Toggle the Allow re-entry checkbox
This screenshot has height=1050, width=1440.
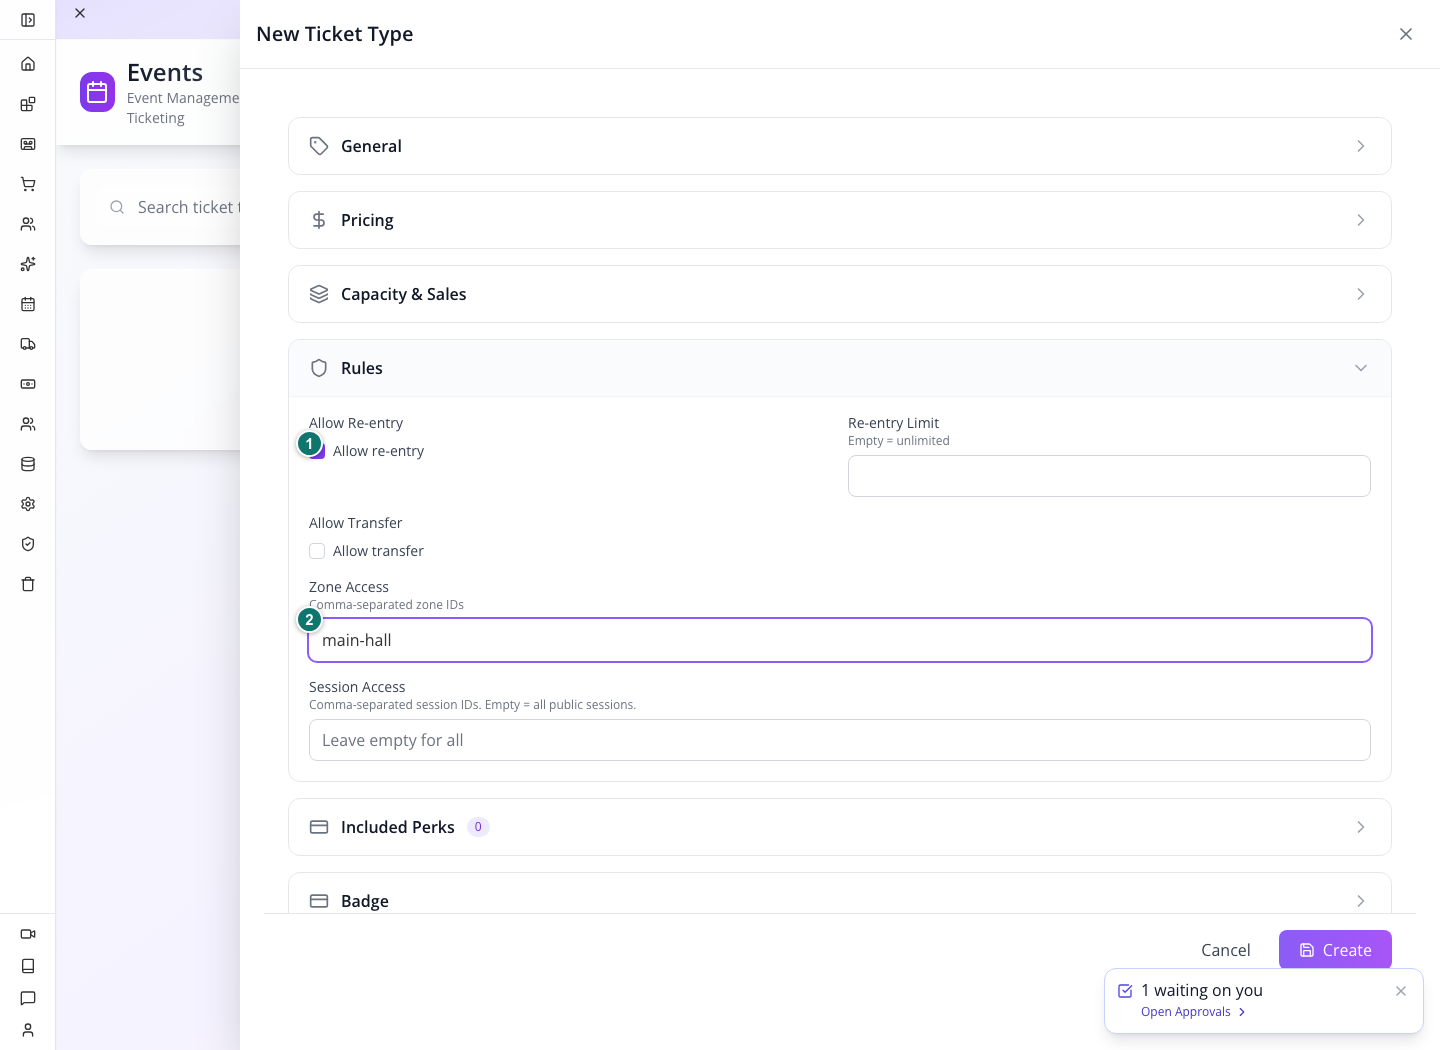(317, 451)
